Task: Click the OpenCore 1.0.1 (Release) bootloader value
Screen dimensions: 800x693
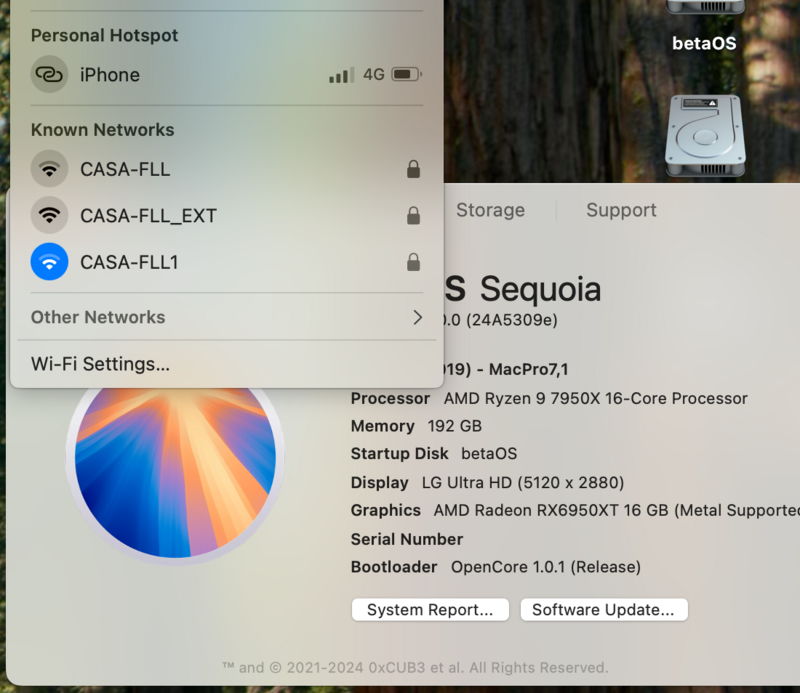Action: pyautogui.click(x=545, y=567)
